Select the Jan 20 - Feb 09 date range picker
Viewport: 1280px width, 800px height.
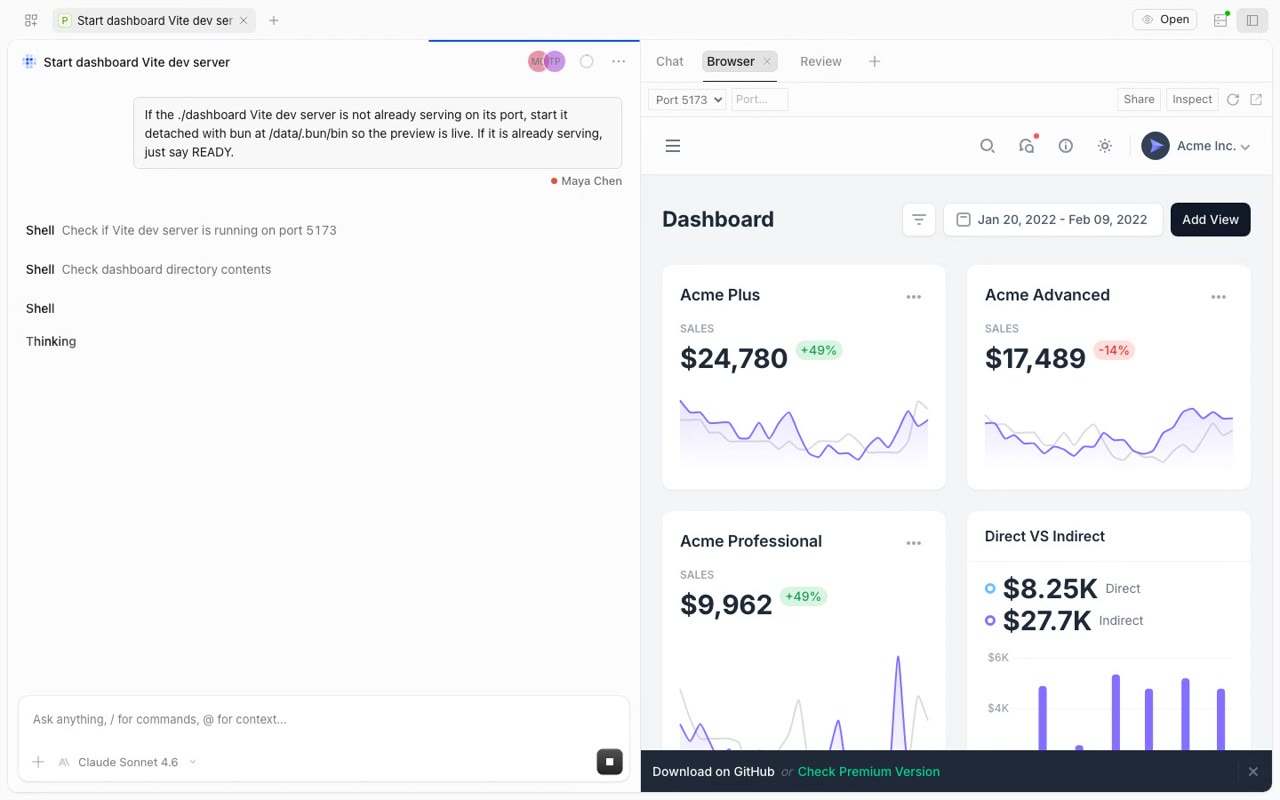[x=1053, y=220]
